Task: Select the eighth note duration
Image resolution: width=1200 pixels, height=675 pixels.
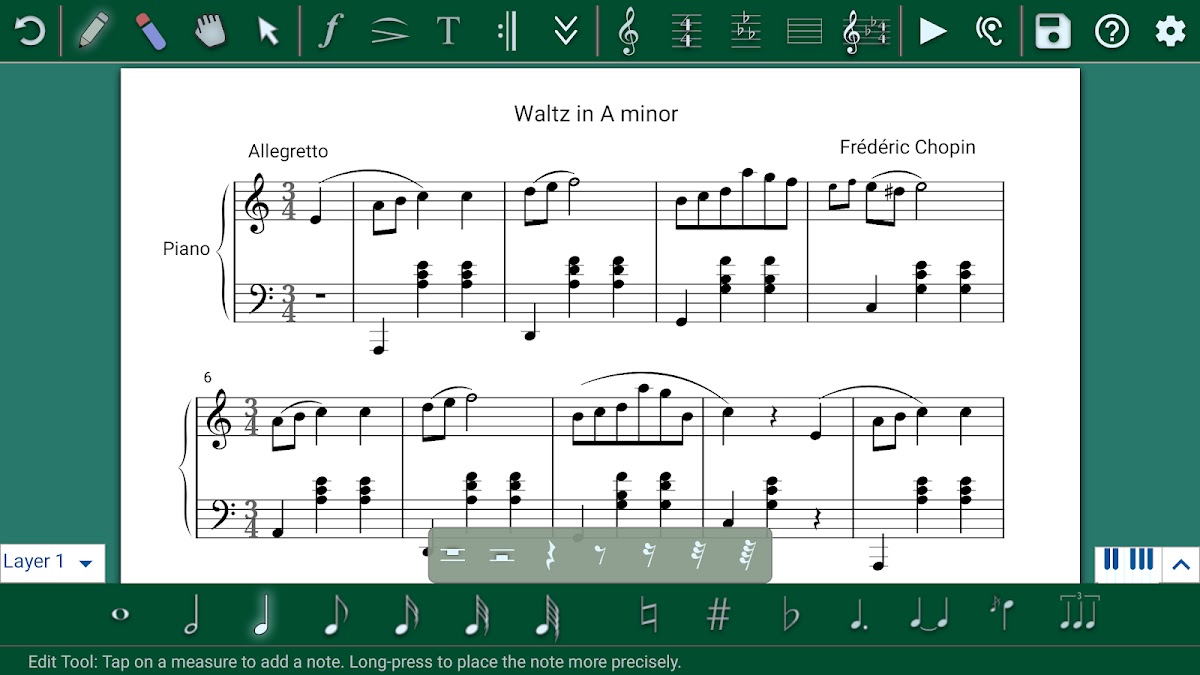Action: (334, 616)
